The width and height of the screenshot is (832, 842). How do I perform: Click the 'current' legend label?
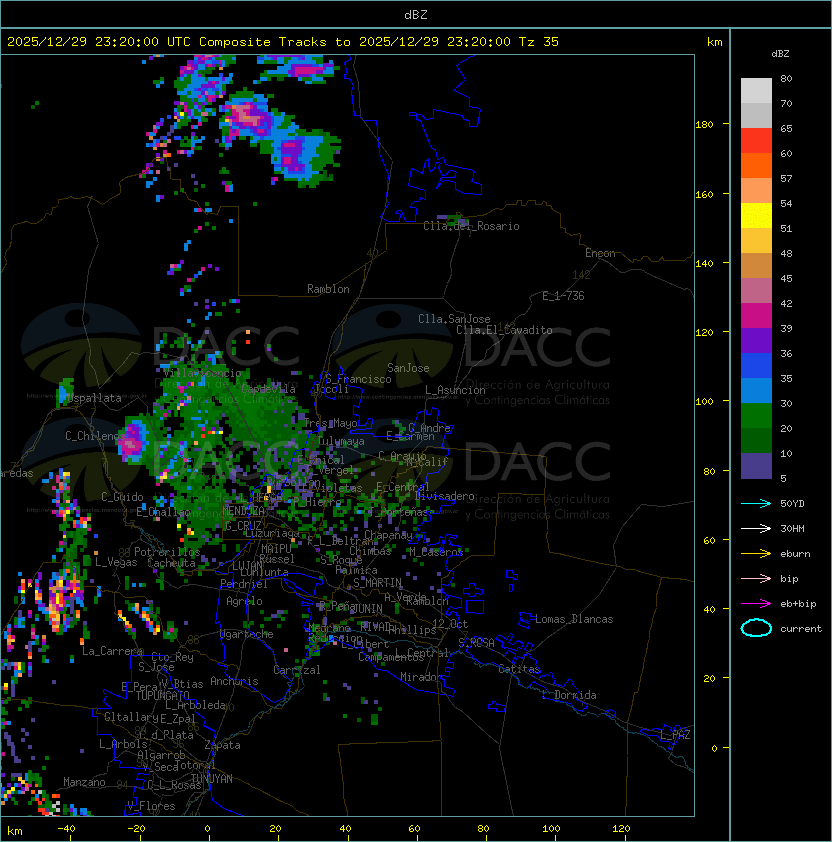[x=801, y=629]
